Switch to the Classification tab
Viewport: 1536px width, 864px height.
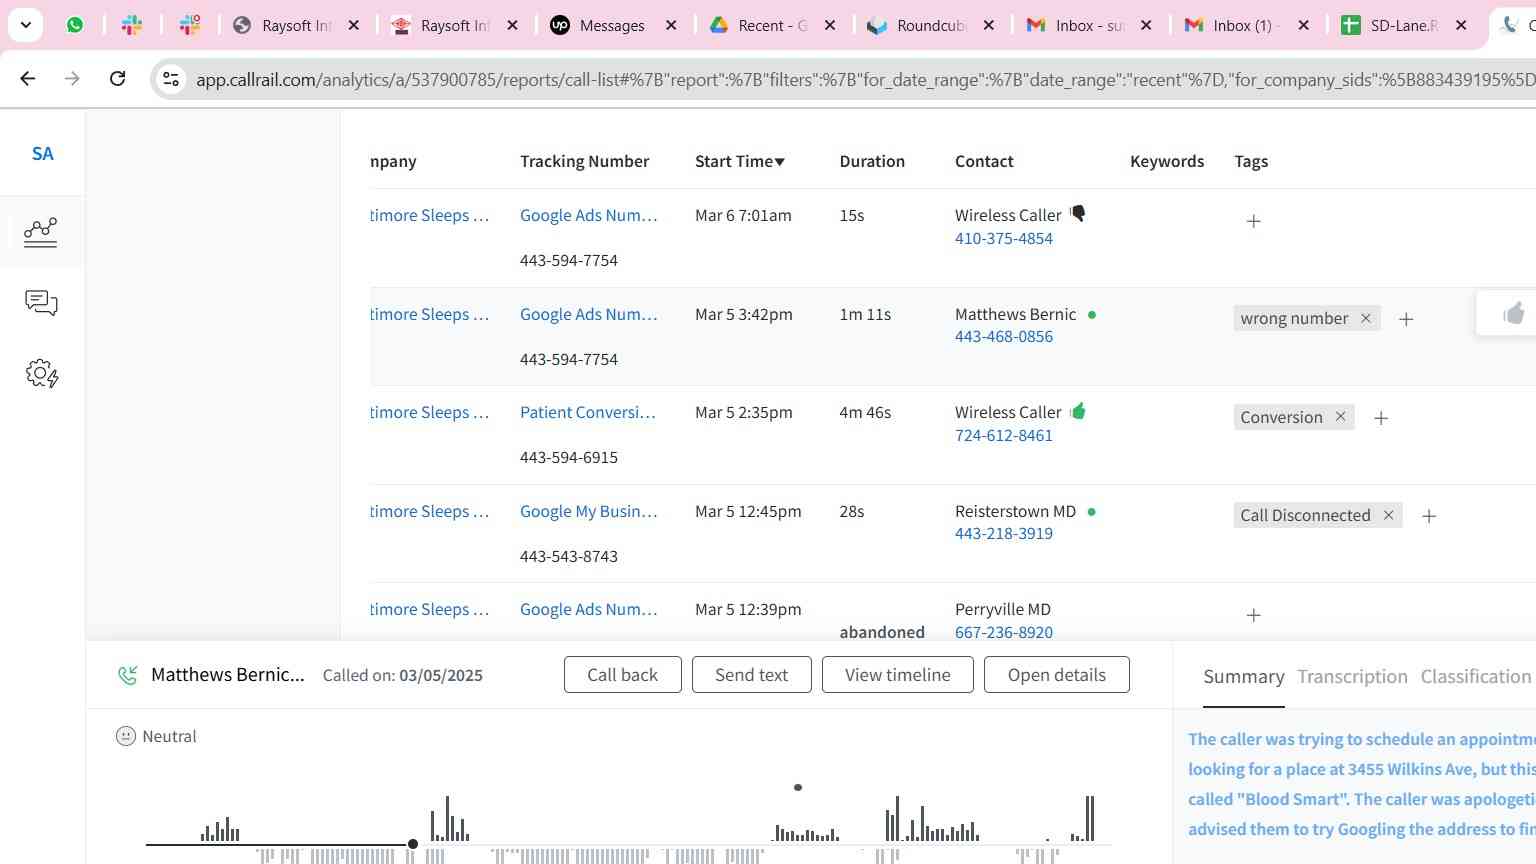1475,677
